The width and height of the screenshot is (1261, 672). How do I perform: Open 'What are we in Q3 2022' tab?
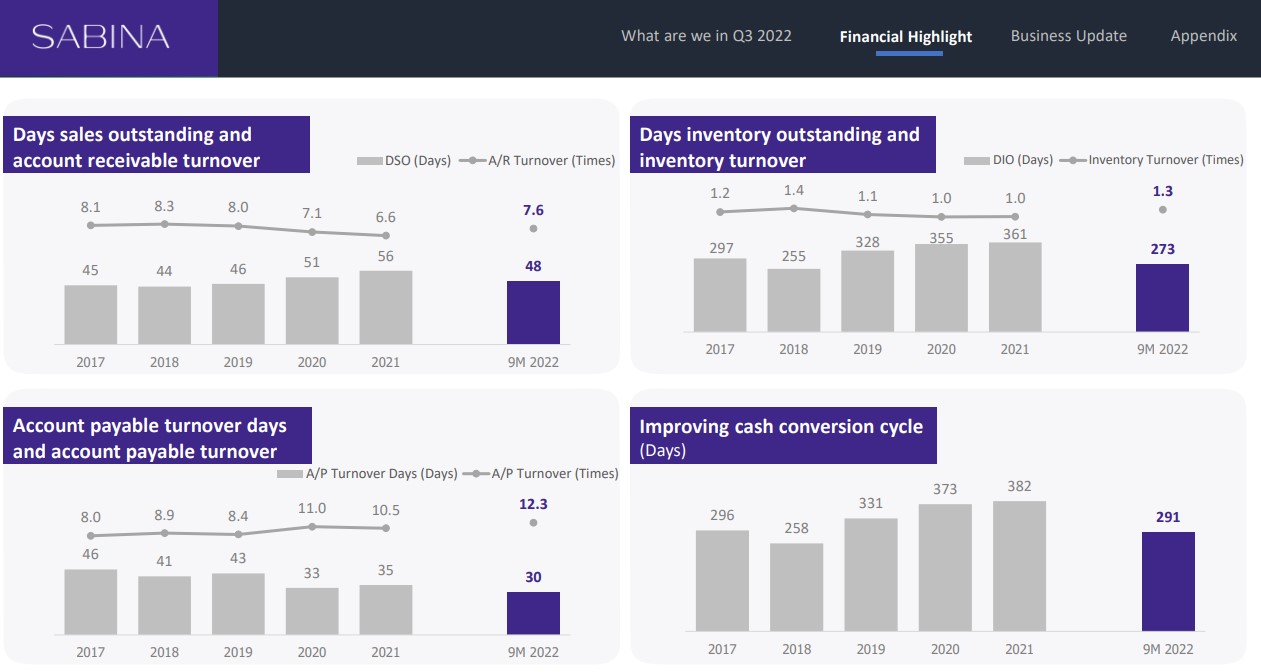(x=706, y=36)
